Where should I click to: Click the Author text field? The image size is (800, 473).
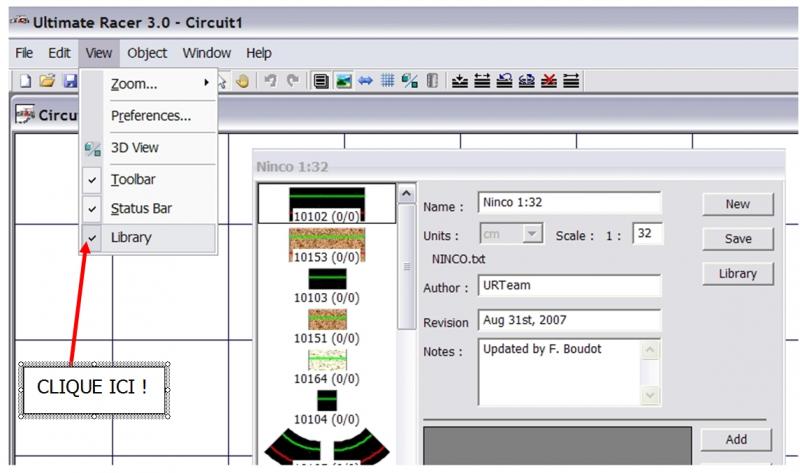point(569,287)
